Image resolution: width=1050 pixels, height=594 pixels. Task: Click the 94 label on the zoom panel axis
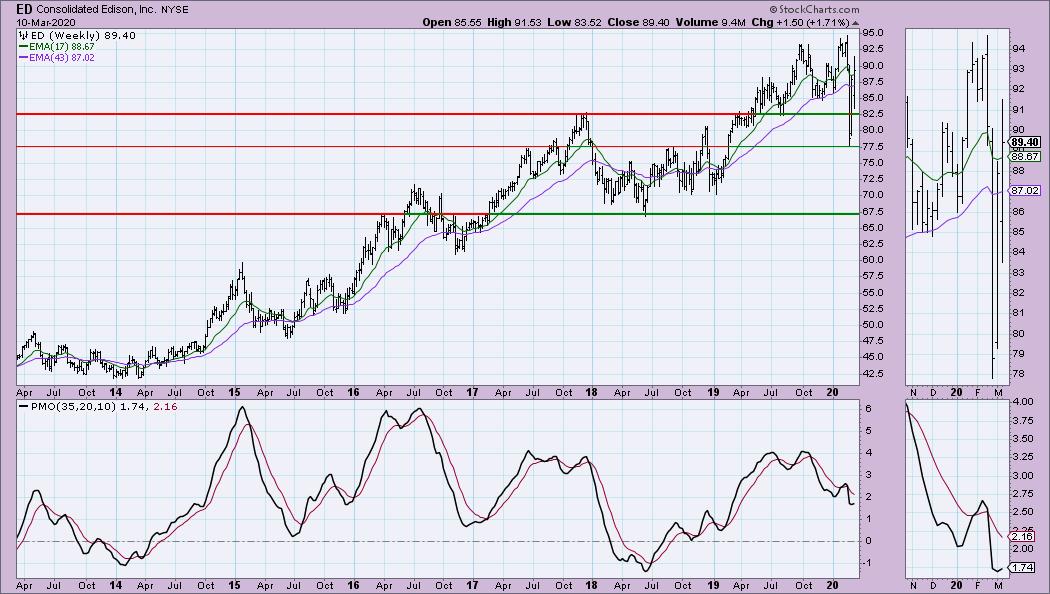pyautogui.click(x=1018, y=48)
